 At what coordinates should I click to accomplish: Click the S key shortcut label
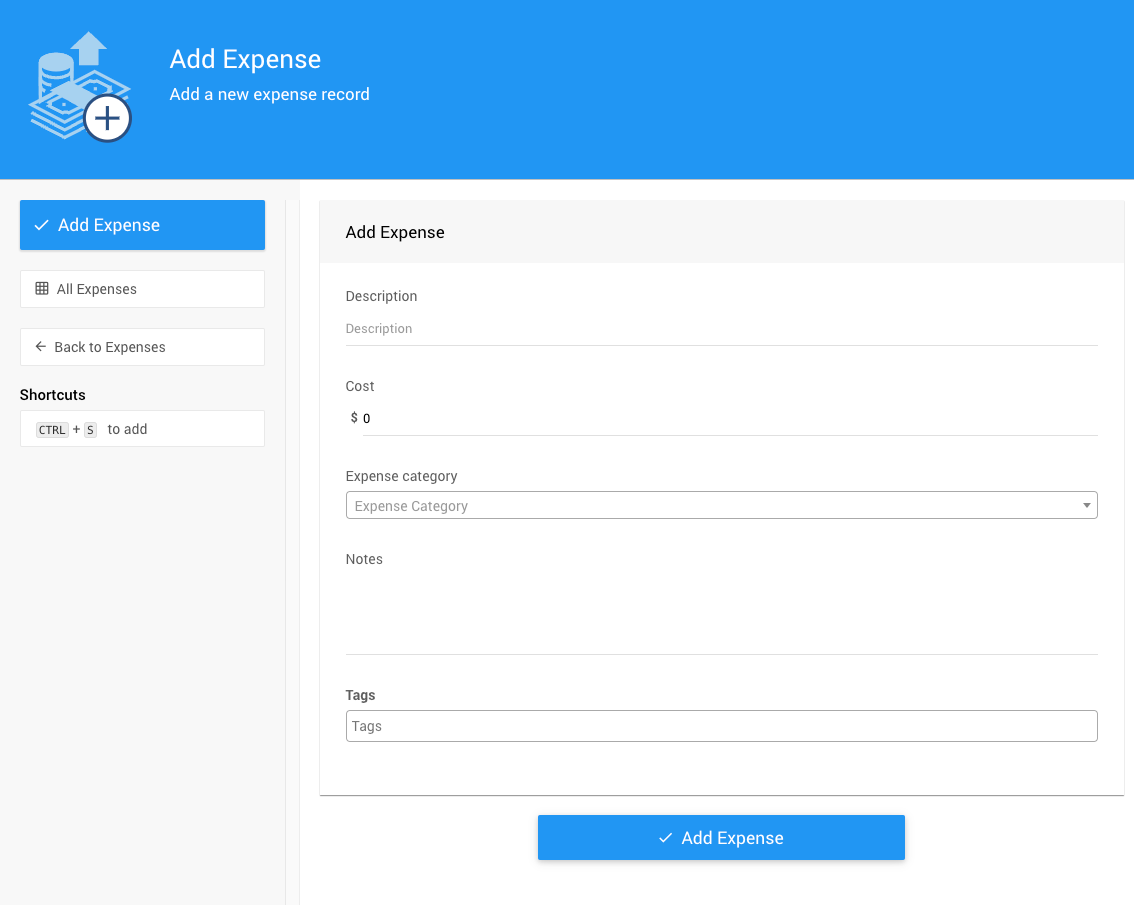click(90, 430)
